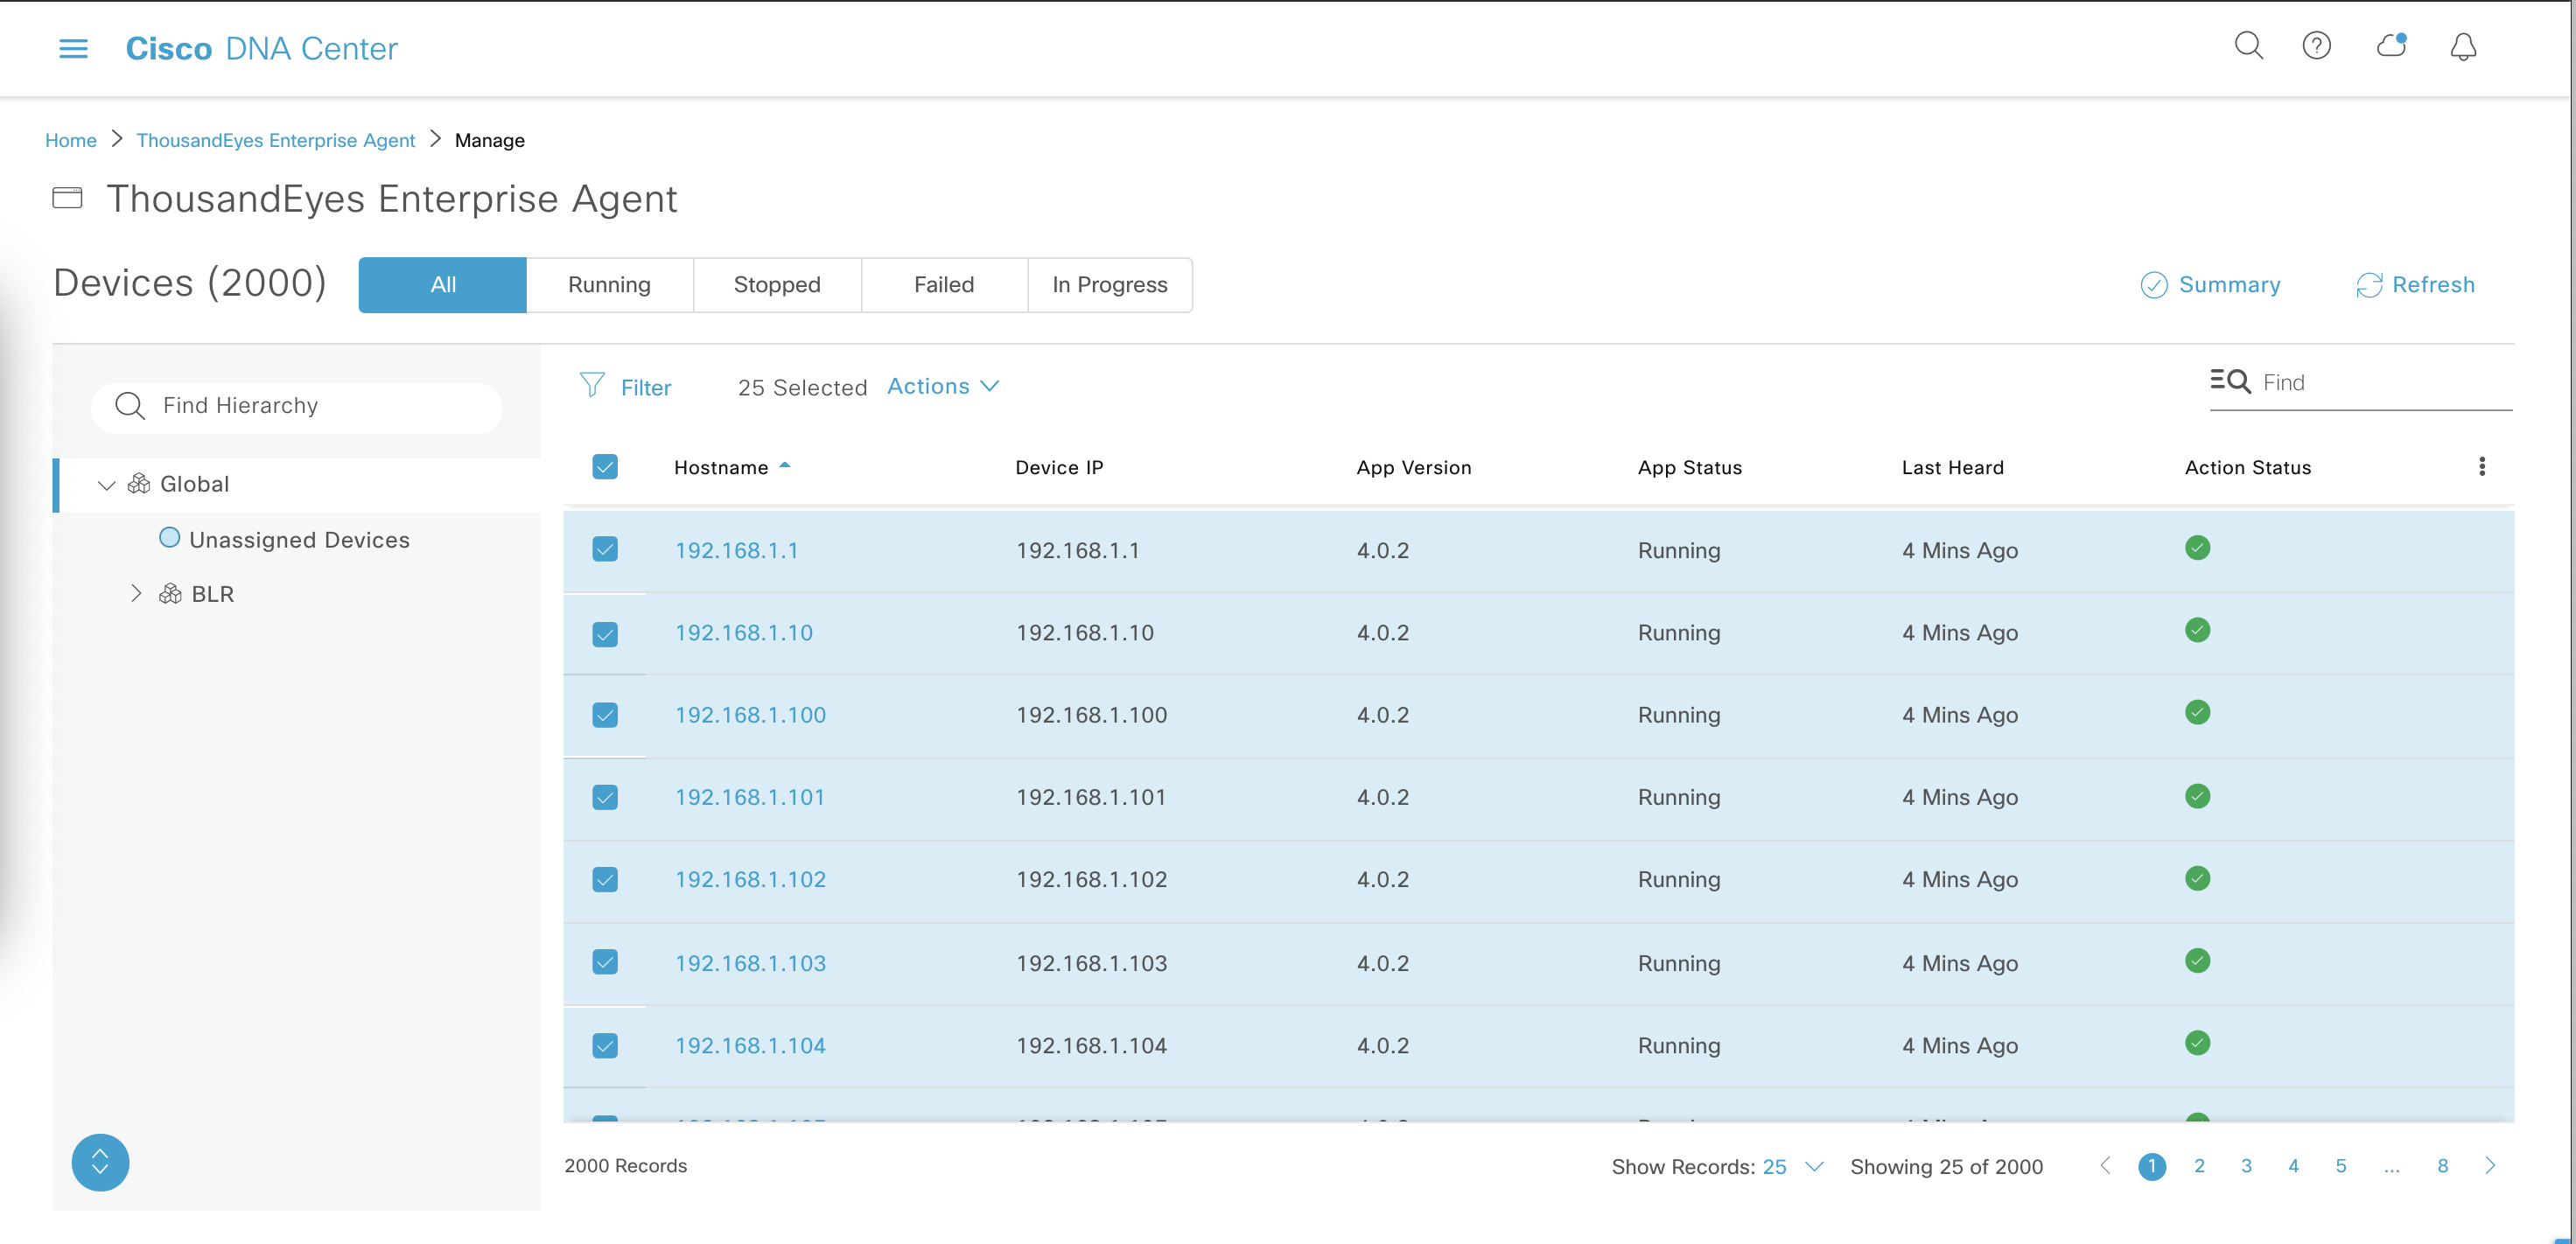Viewport: 2576px width, 1244px height.
Task: Open the help question mark icon
Action: [x=2316, y=46]
